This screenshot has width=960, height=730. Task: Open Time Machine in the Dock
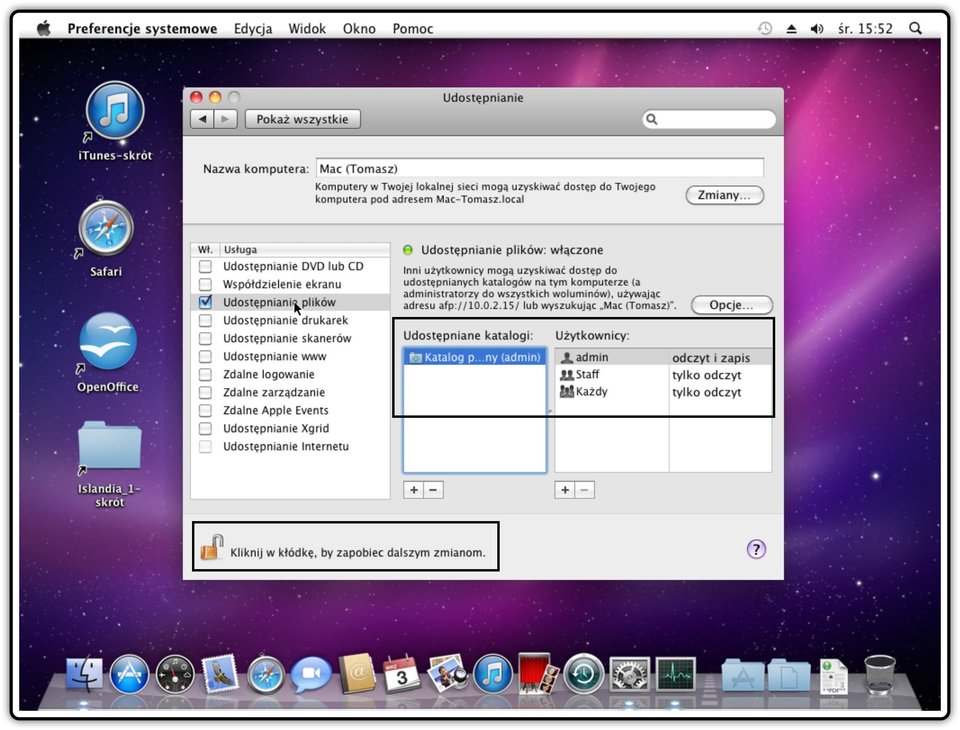583,674
